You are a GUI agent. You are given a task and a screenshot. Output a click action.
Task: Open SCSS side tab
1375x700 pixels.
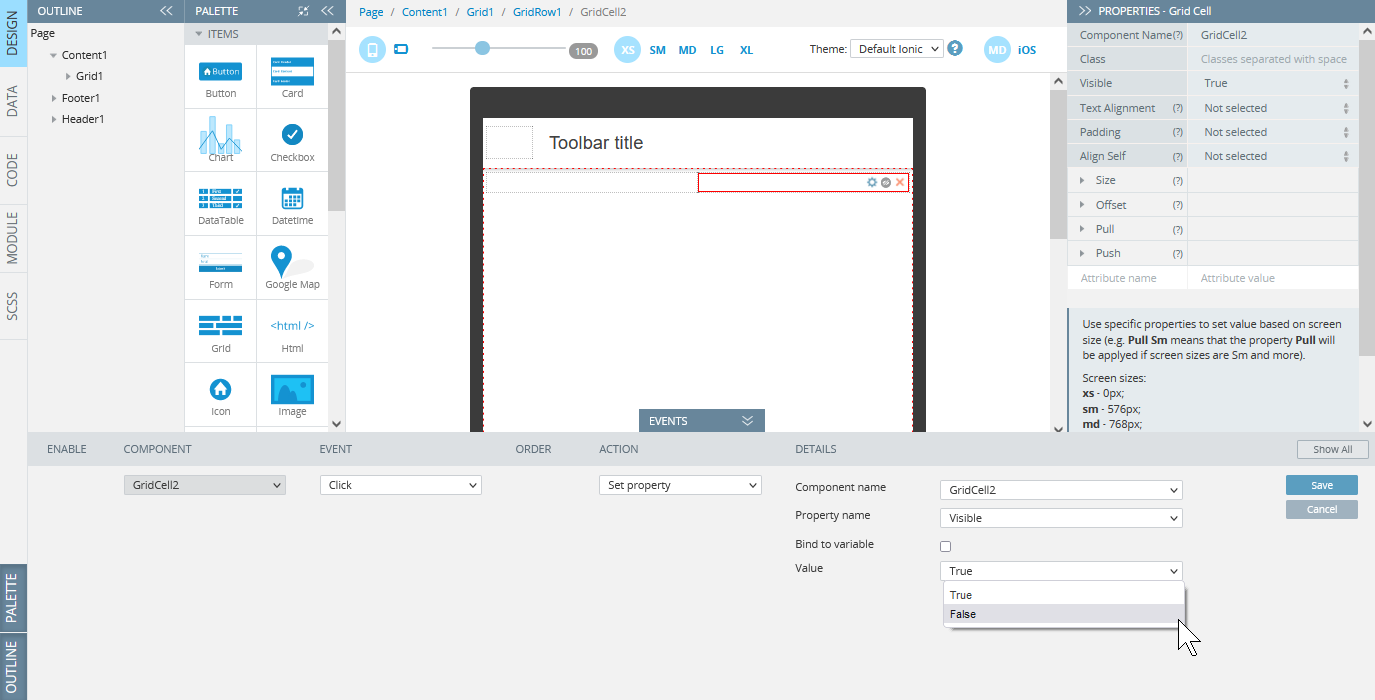[13, 306]
